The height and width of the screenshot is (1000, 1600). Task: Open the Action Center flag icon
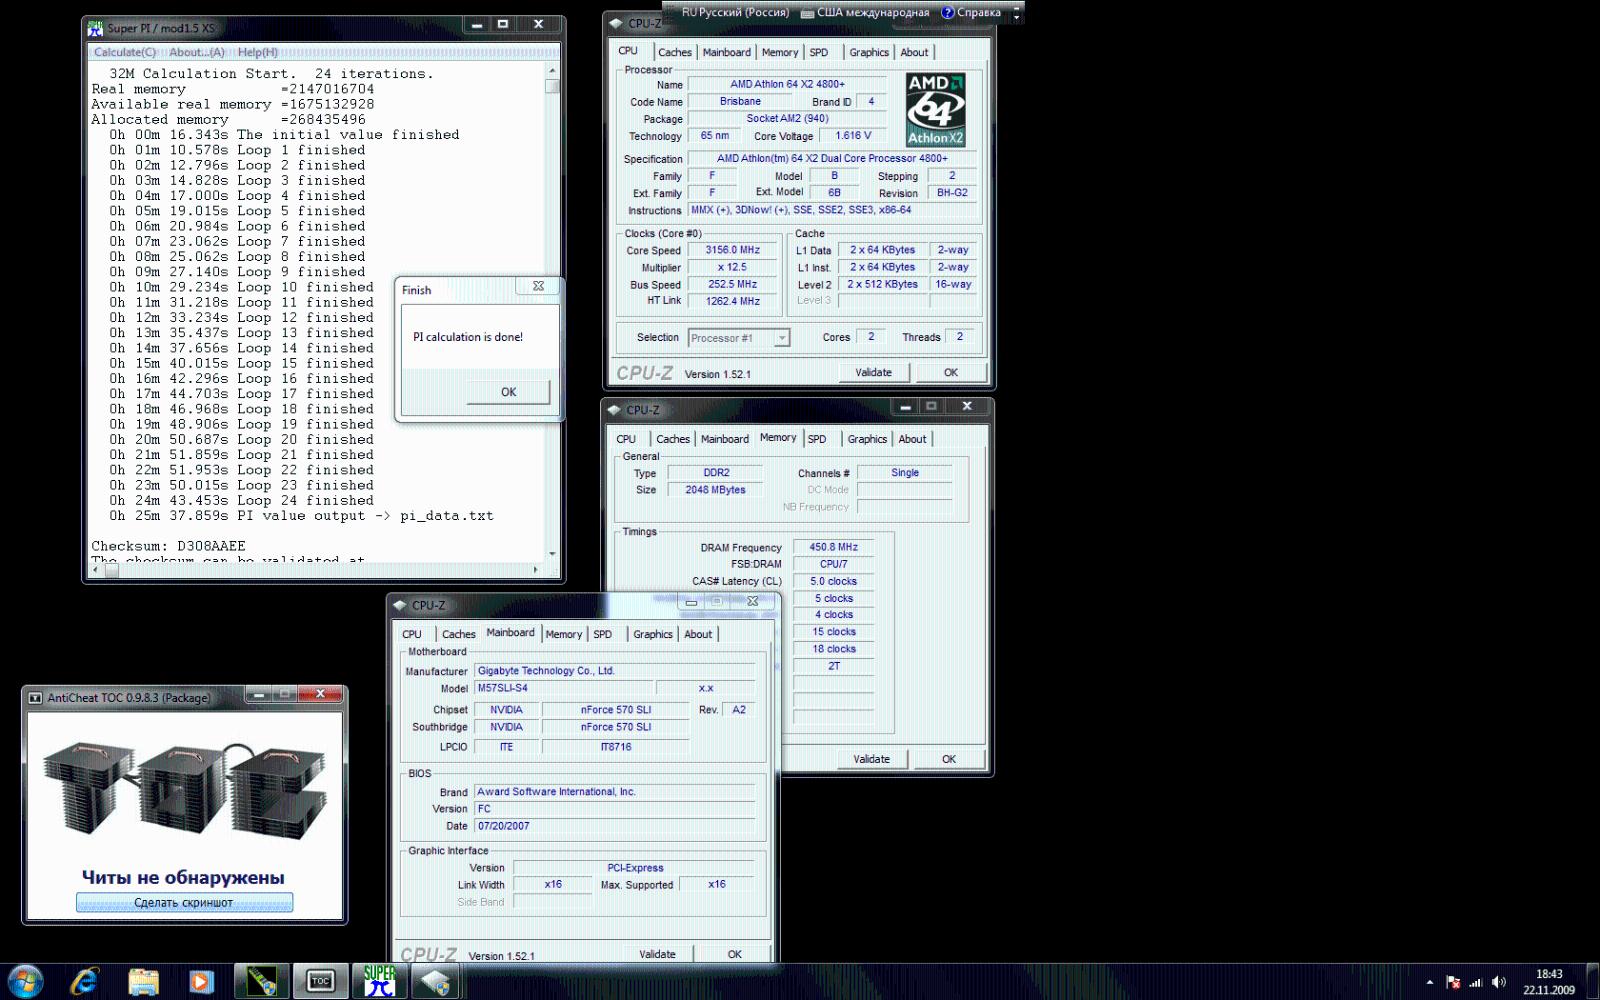pyautogui.click(x=1453, y=982)
